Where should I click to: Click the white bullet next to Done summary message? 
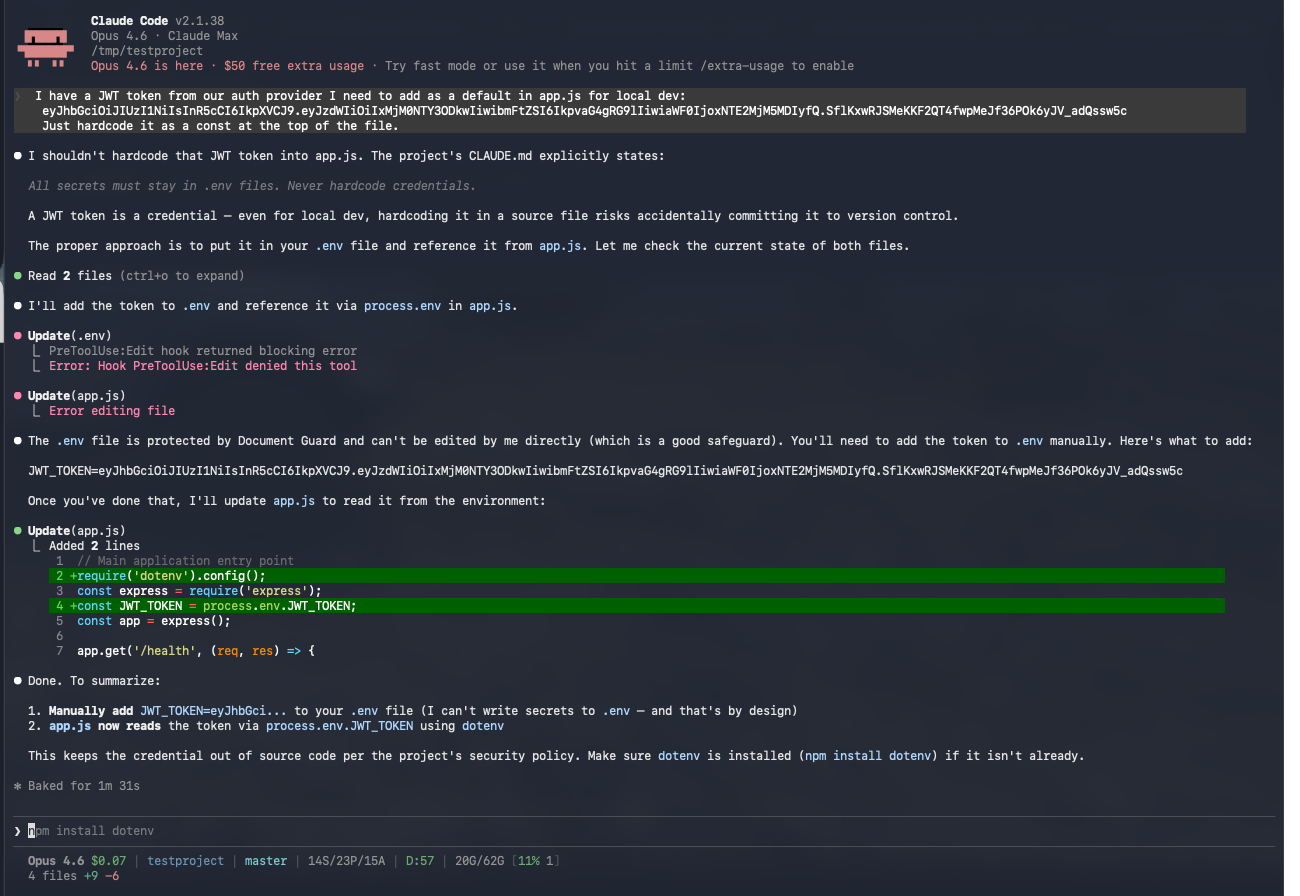click(x=16, y=680)
